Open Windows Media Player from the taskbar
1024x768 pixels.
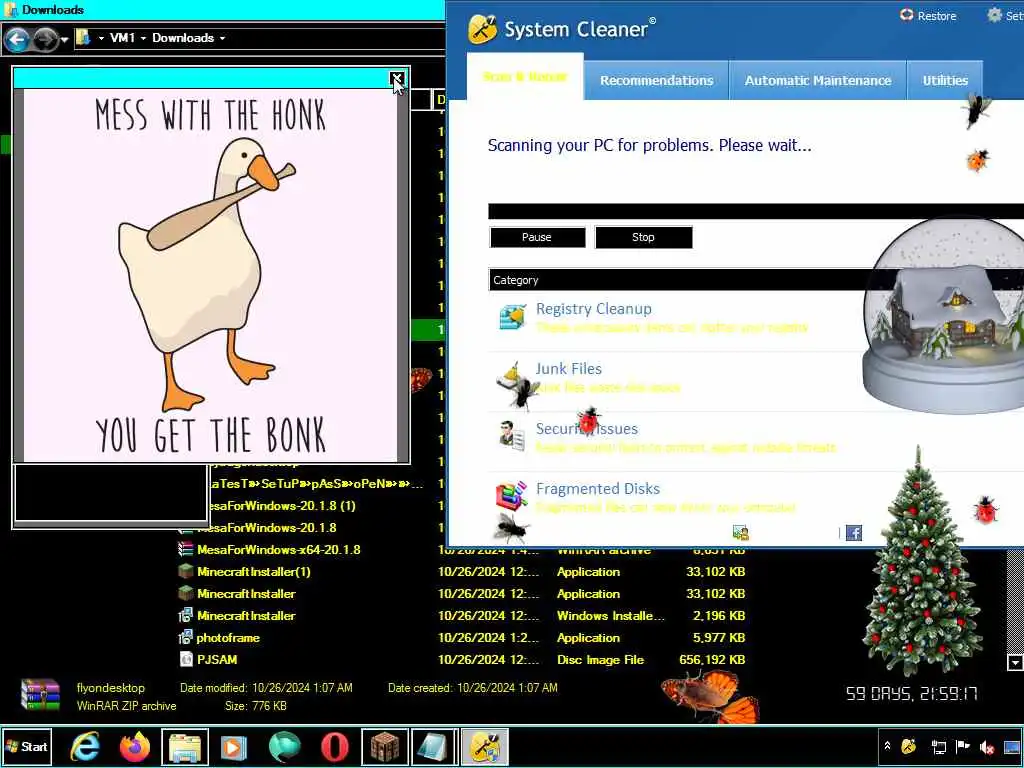point(234,746)
